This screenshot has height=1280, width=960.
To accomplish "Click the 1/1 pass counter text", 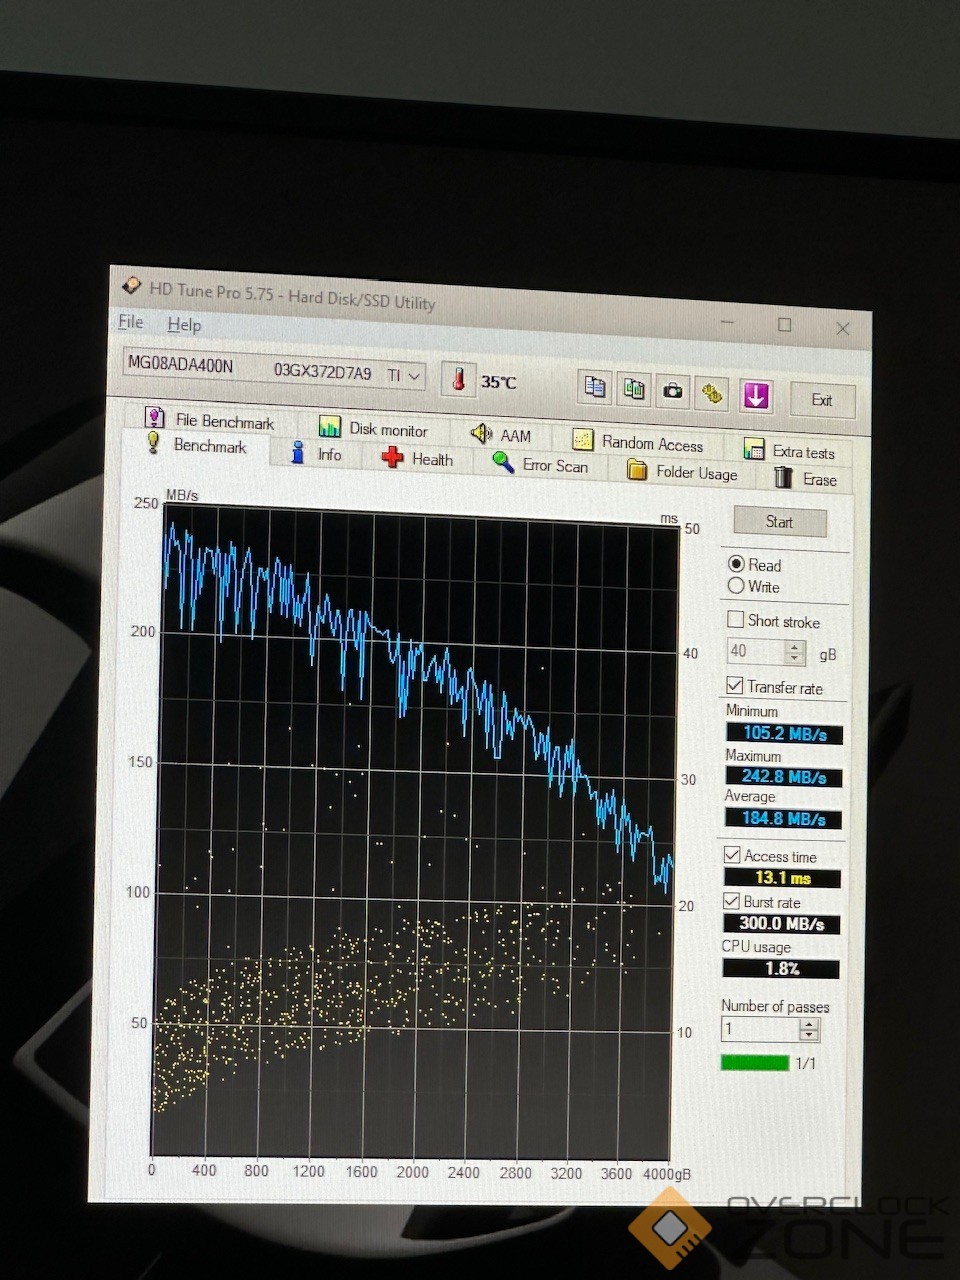I will (x=806, y=1063).
